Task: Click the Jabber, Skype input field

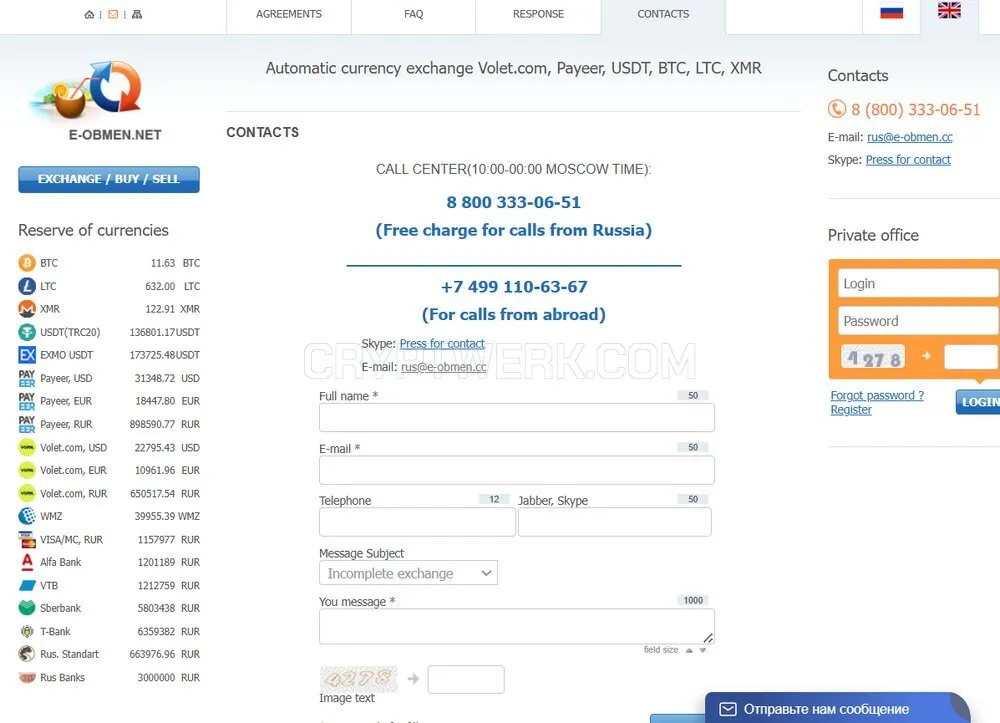Action: click(615, 522)
